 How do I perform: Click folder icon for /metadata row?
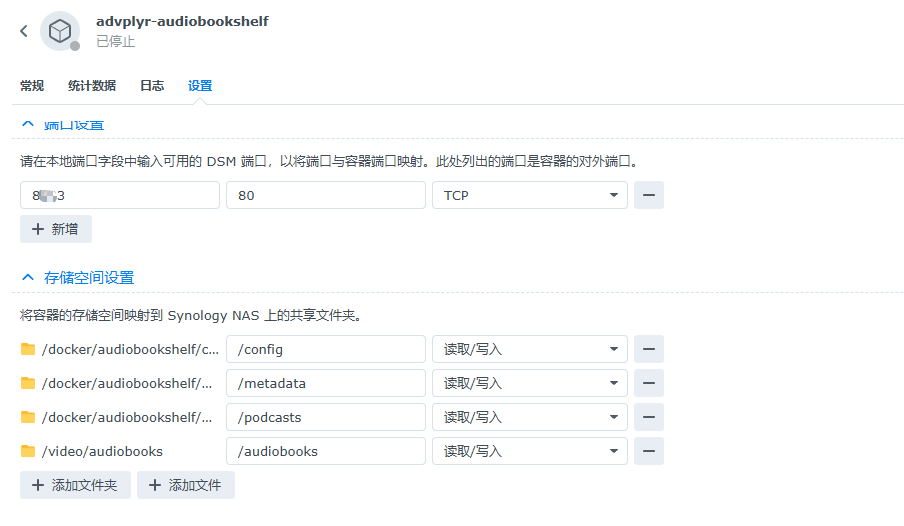[28, 383]
